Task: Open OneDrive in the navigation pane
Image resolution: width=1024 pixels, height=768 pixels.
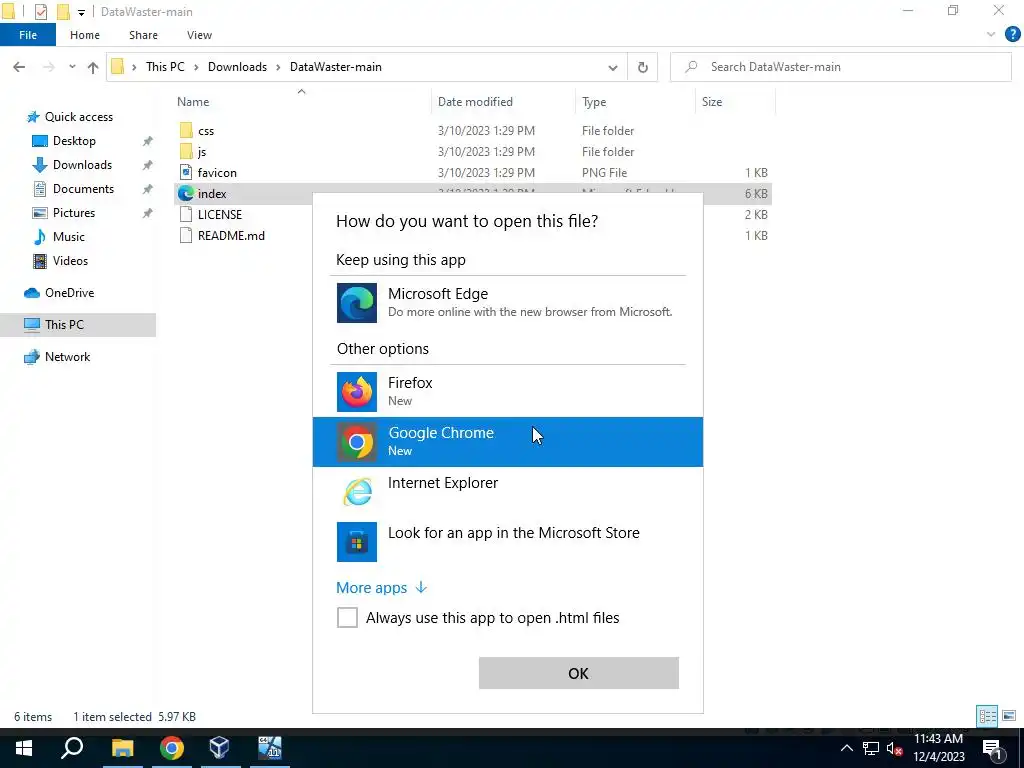Action: pos(69,293)
